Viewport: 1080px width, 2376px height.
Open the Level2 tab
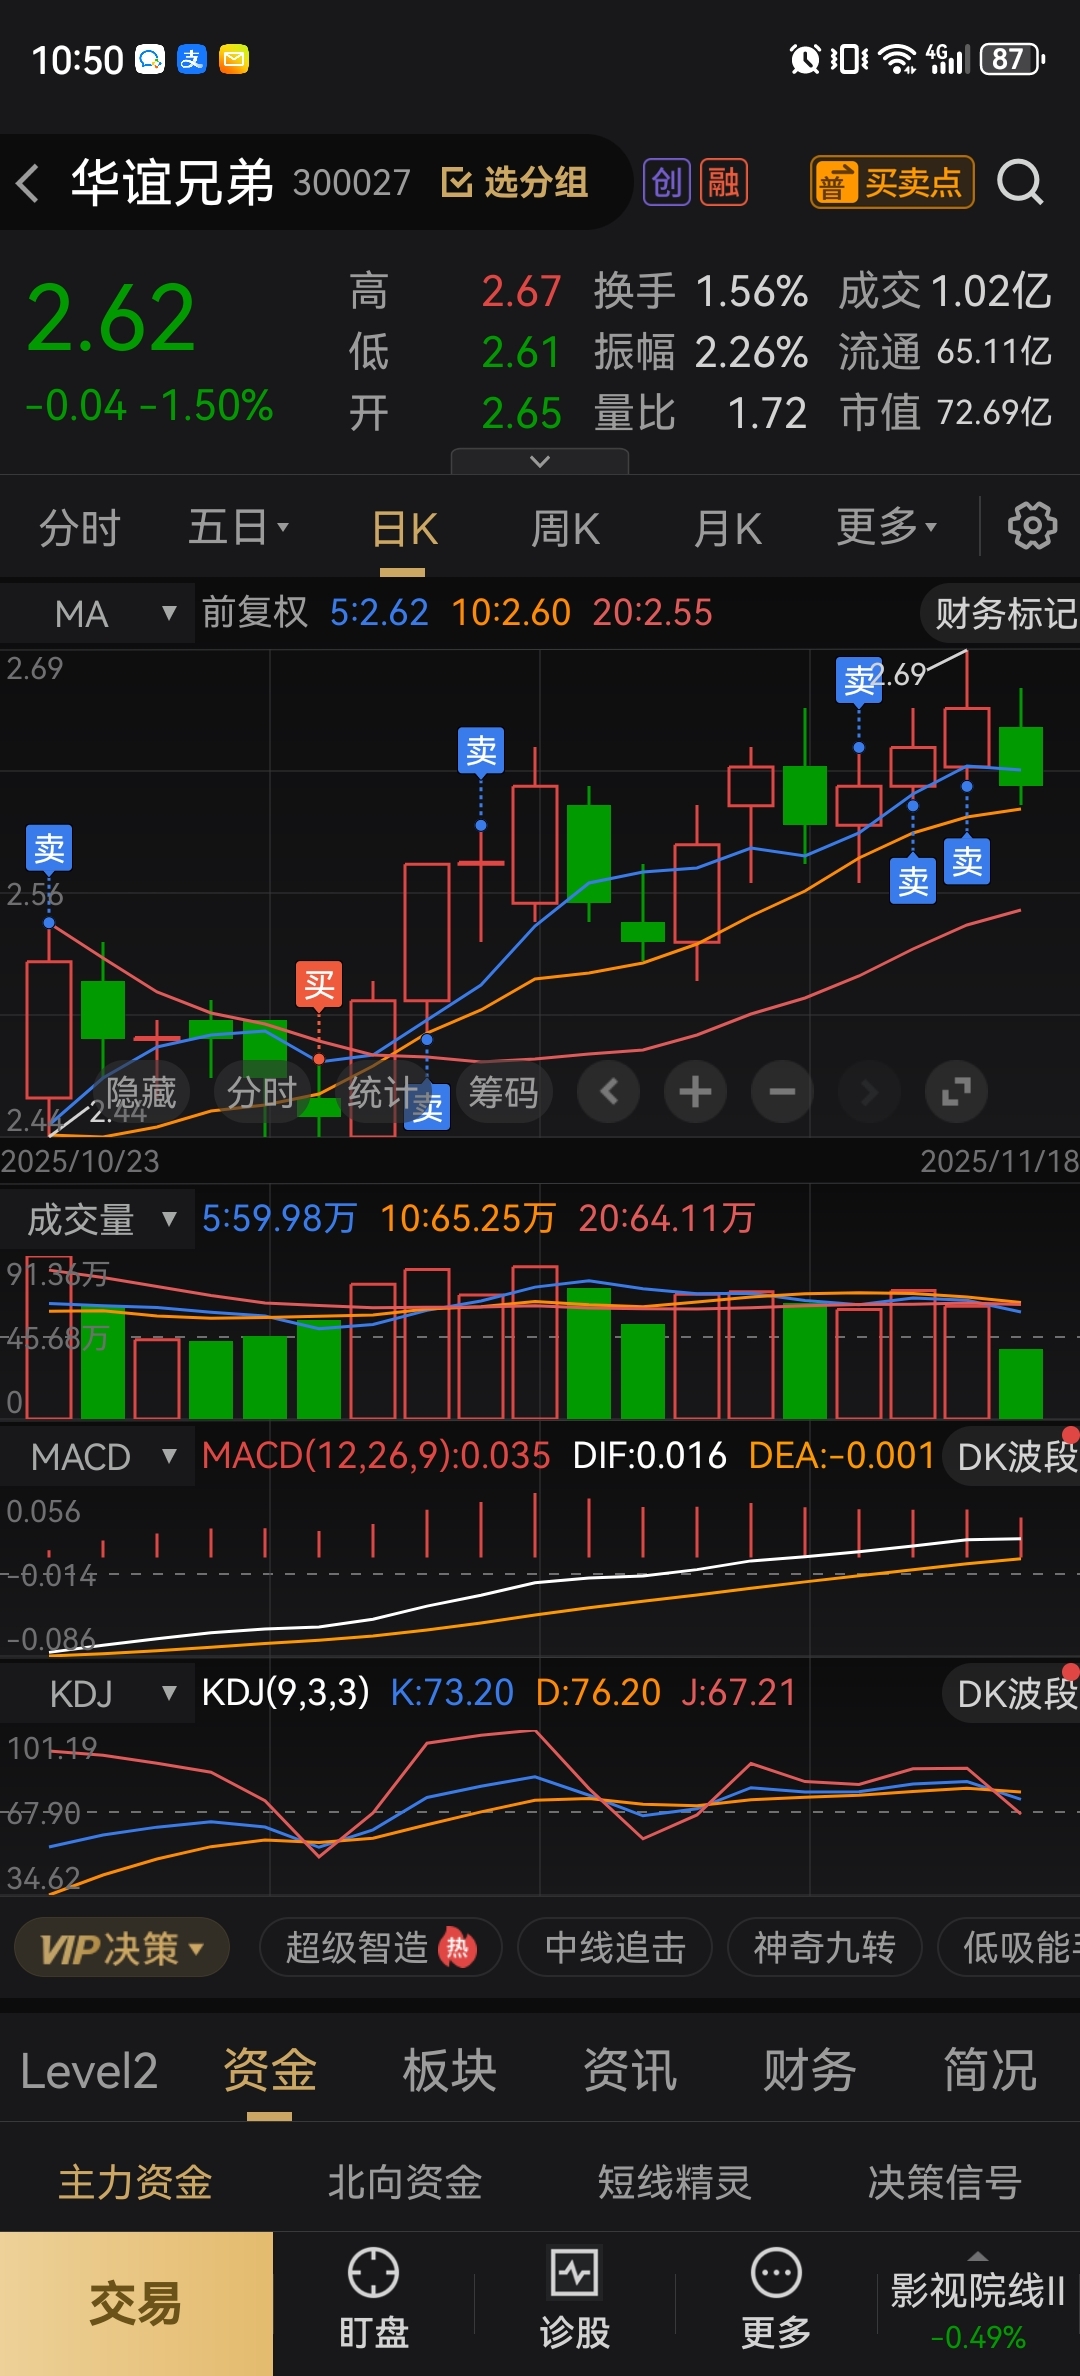(x=89, y=2071)
